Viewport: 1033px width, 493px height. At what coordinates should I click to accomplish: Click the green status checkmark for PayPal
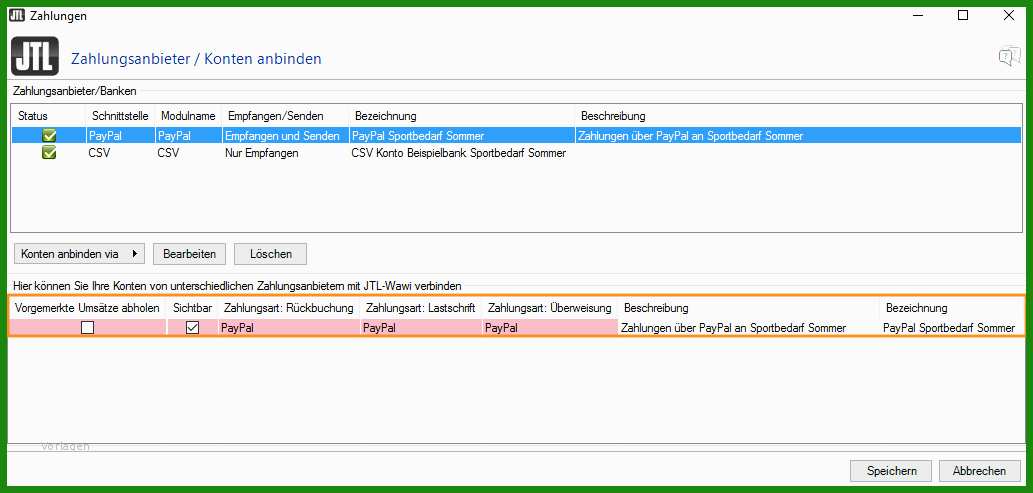(x=49, y=136)
